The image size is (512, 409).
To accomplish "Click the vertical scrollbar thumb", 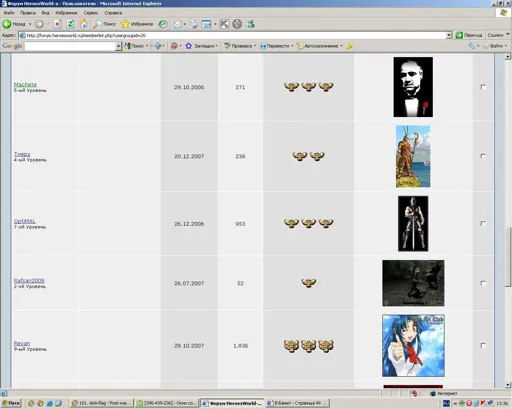I will [508, 257].
